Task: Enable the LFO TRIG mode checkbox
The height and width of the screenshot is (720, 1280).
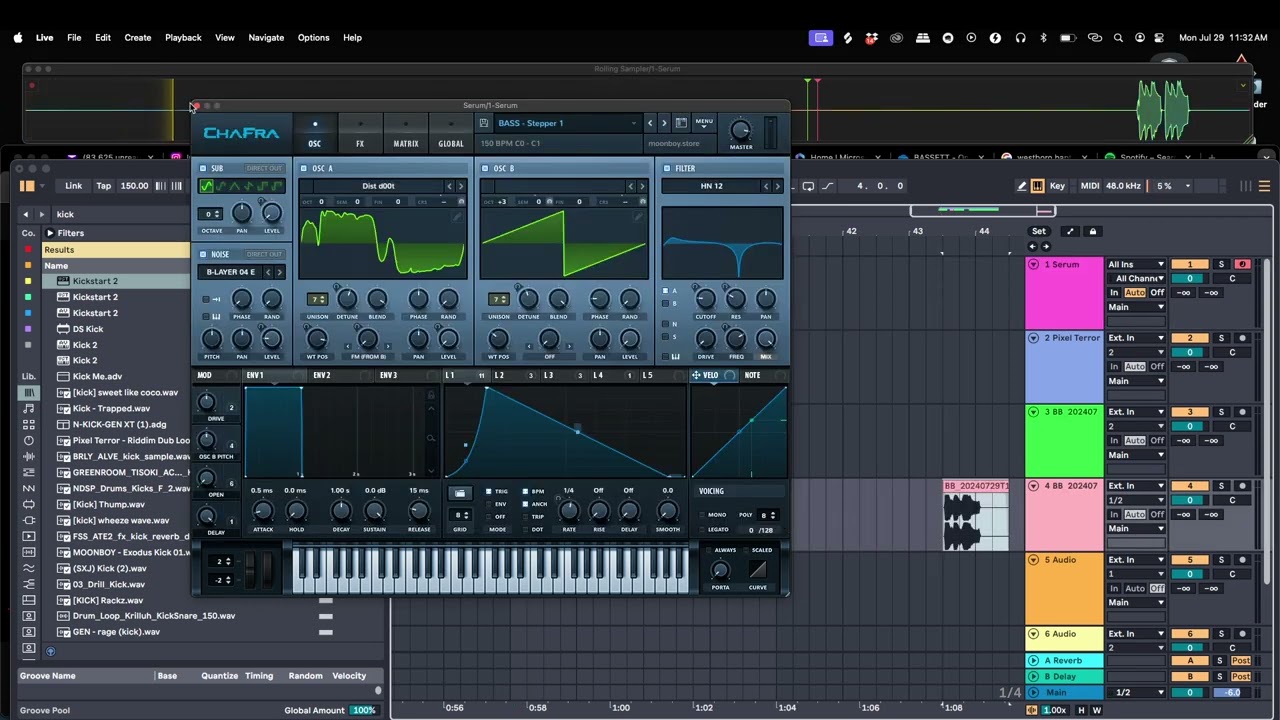Action: [x=488, y=492]
